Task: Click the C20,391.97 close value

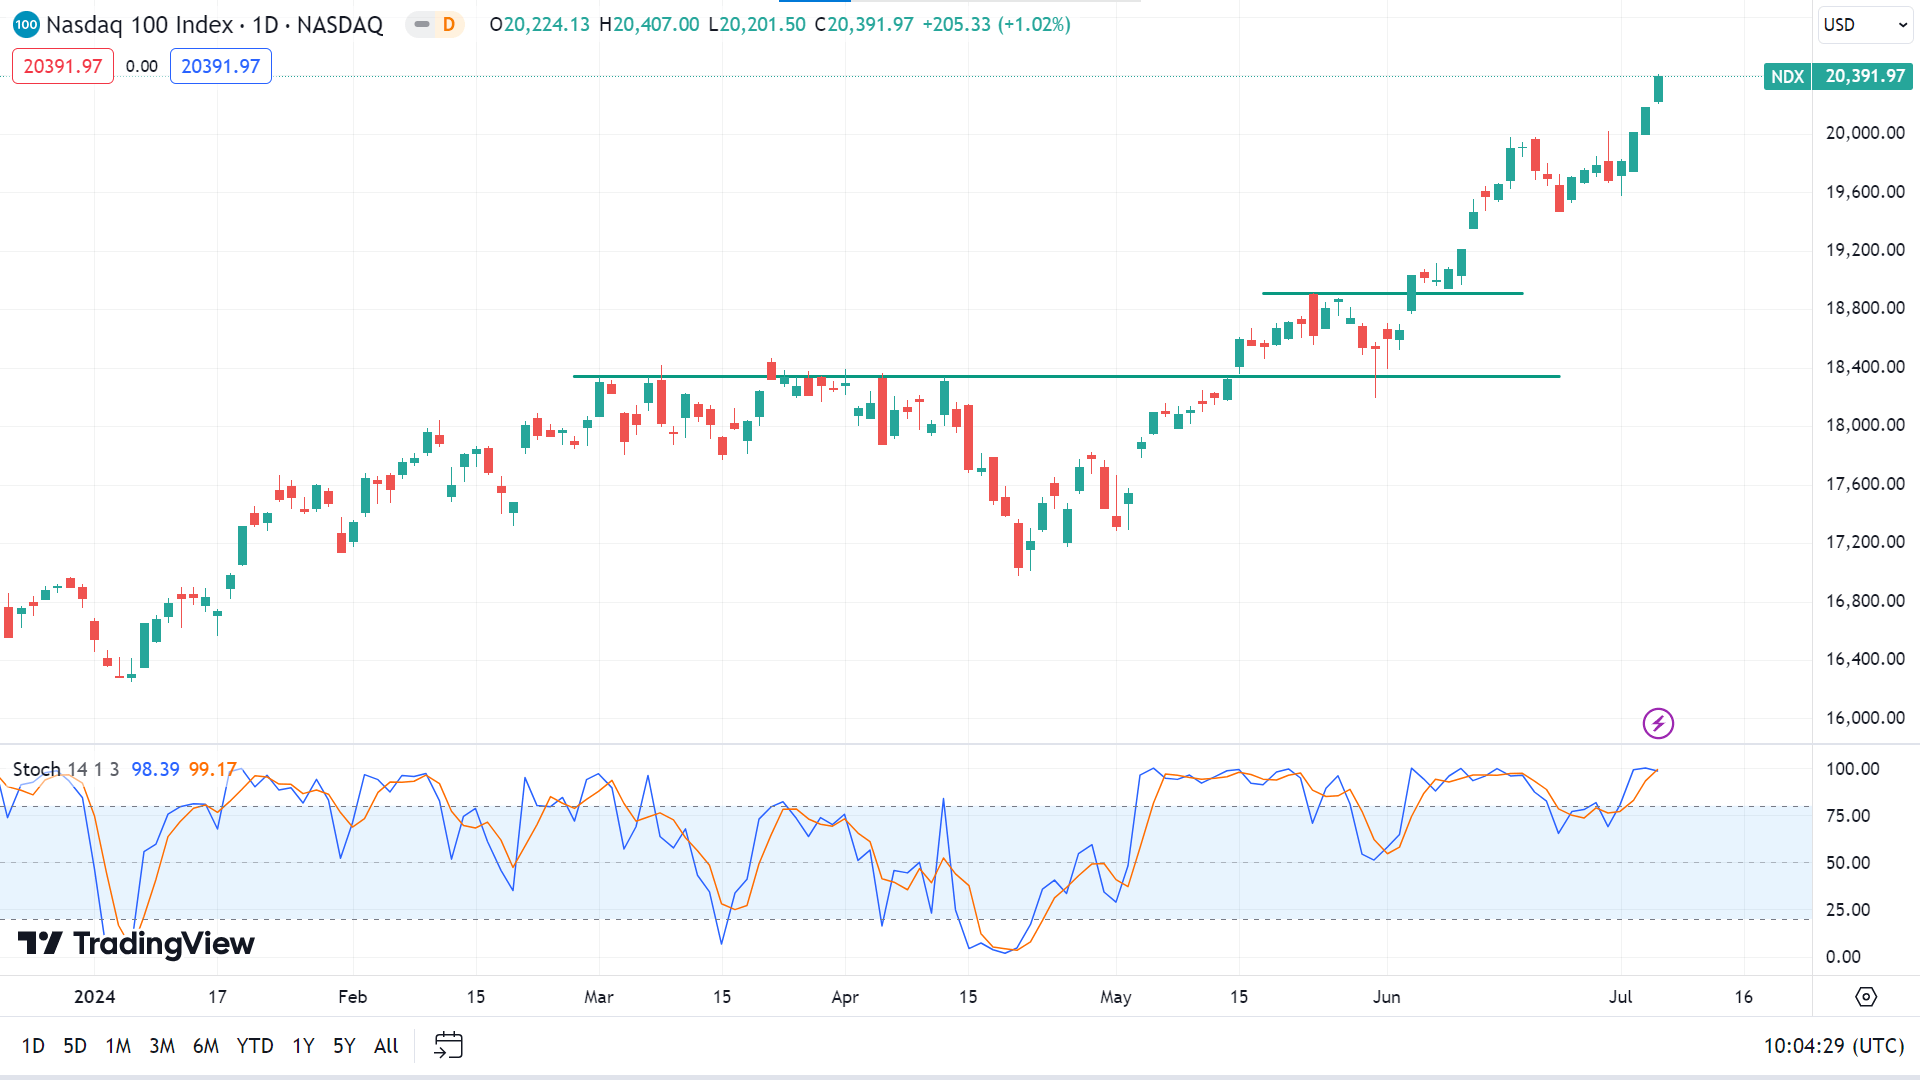Action: pyautogui.click(x=863, y=24)
